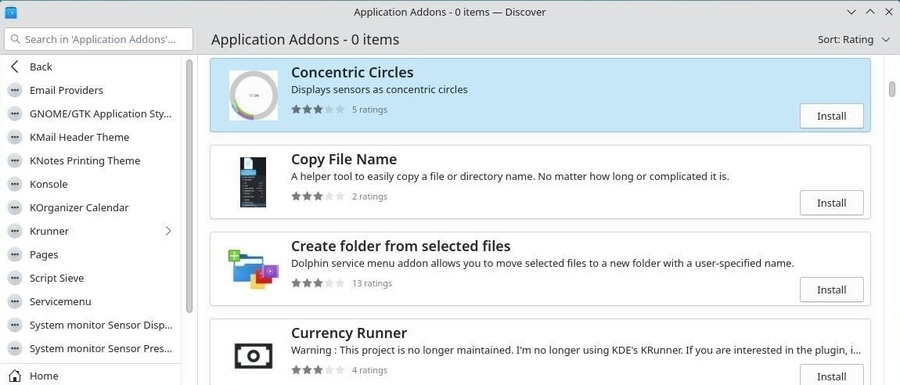
Task: Click the Script Sieve category icon
Action: 15,278
